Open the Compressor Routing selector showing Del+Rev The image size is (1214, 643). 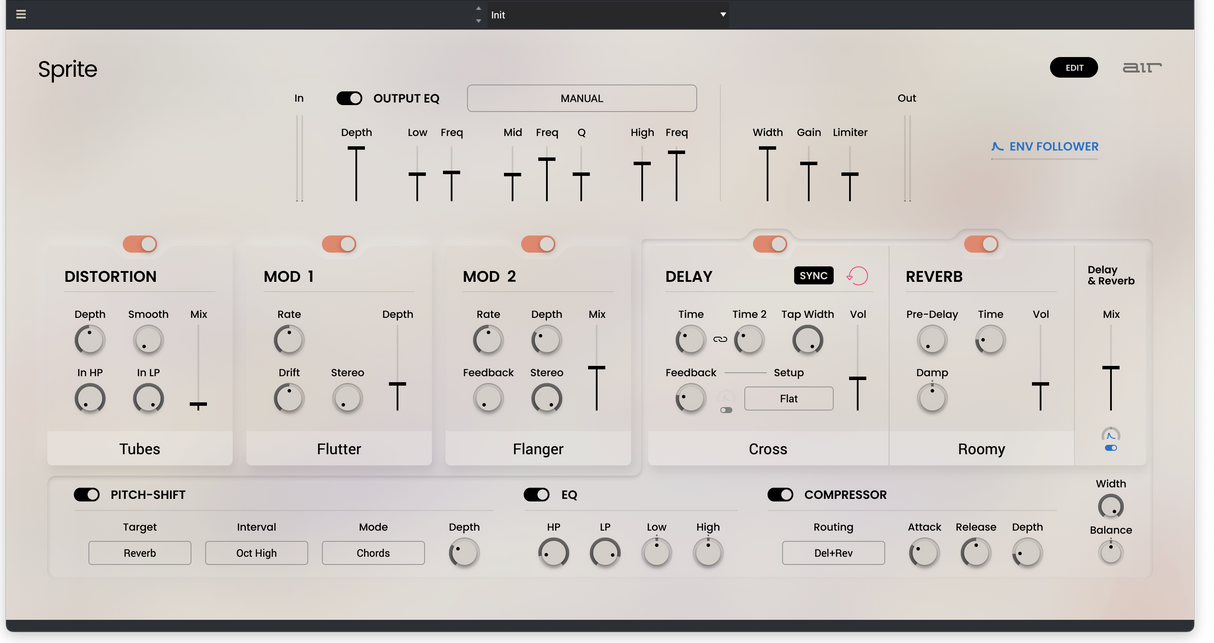833,553
